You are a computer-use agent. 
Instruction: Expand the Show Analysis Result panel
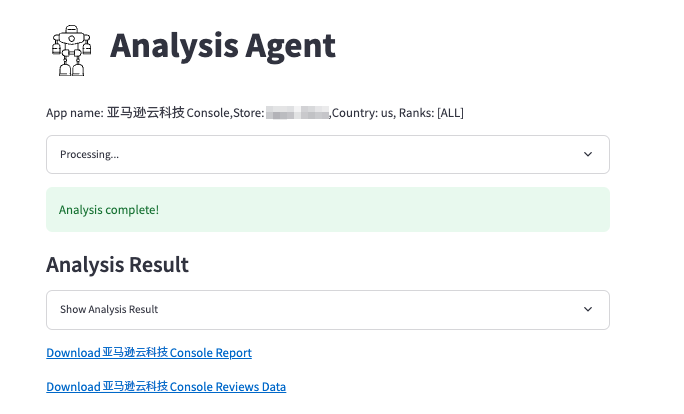click(x=328, y=310)
